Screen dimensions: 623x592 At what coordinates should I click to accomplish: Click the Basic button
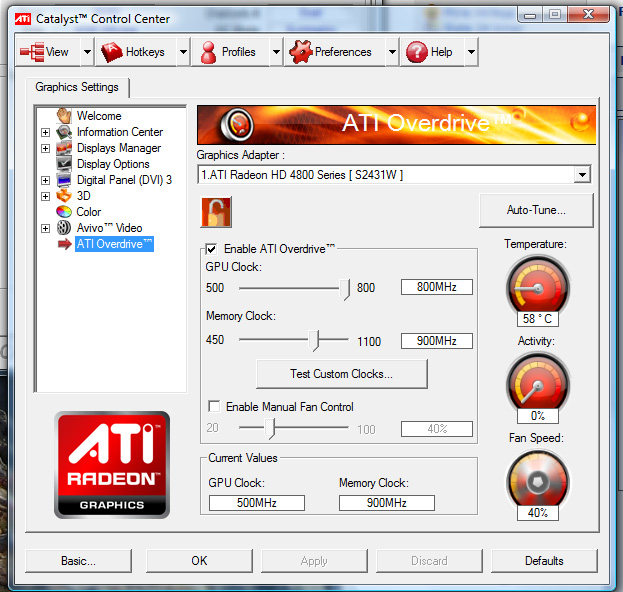point(78,561)
